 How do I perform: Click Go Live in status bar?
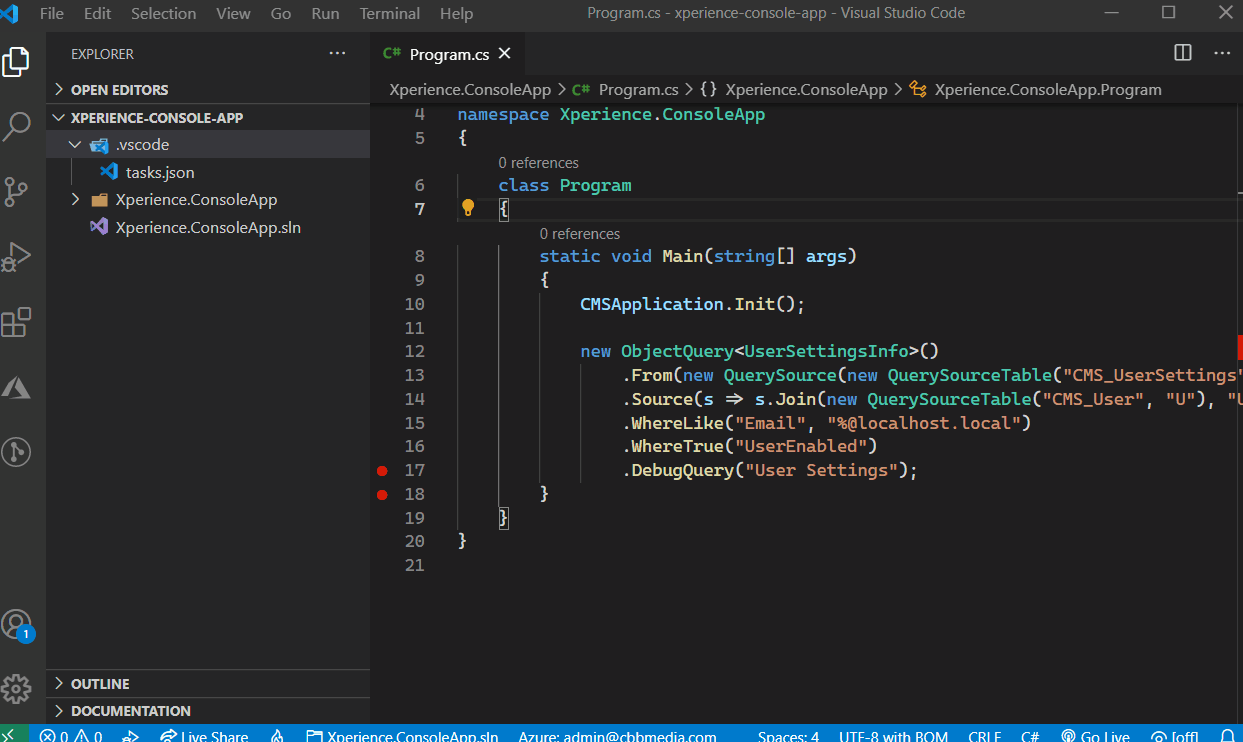[x=1094, y=736]
